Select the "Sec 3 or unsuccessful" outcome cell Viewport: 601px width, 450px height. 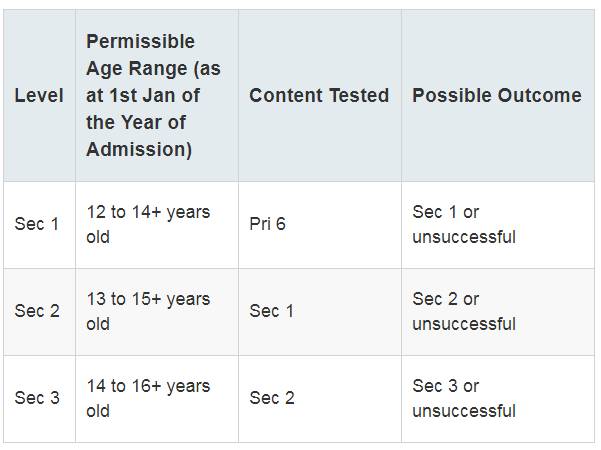464,398
